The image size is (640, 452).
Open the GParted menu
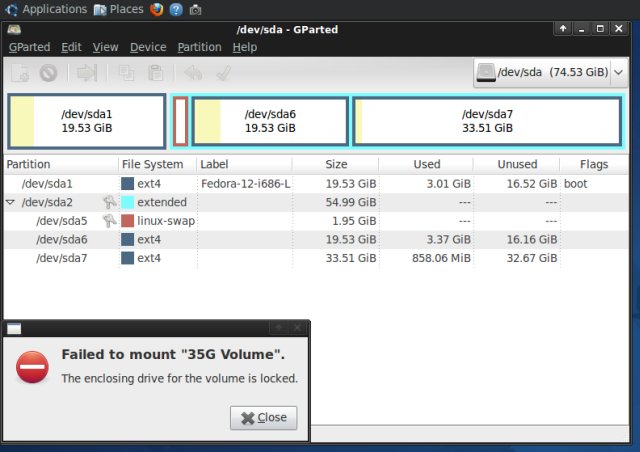click(29, 47)
